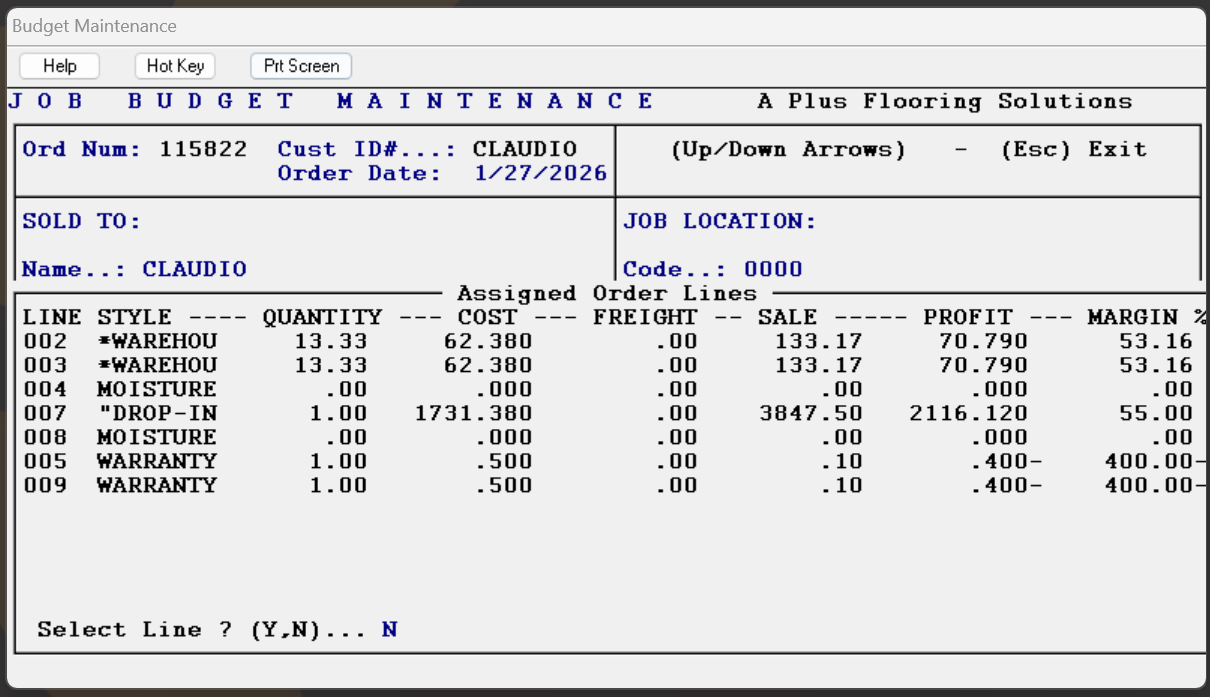Click the Help button
This screenshot has width=1210, height=697.
click(x=60, y=66)
